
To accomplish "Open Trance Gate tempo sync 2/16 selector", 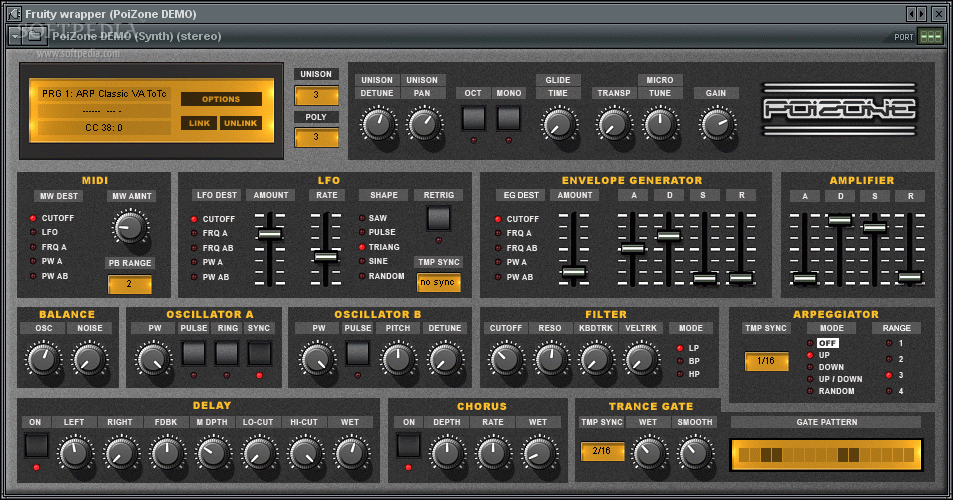I will [x=602, y=451].
